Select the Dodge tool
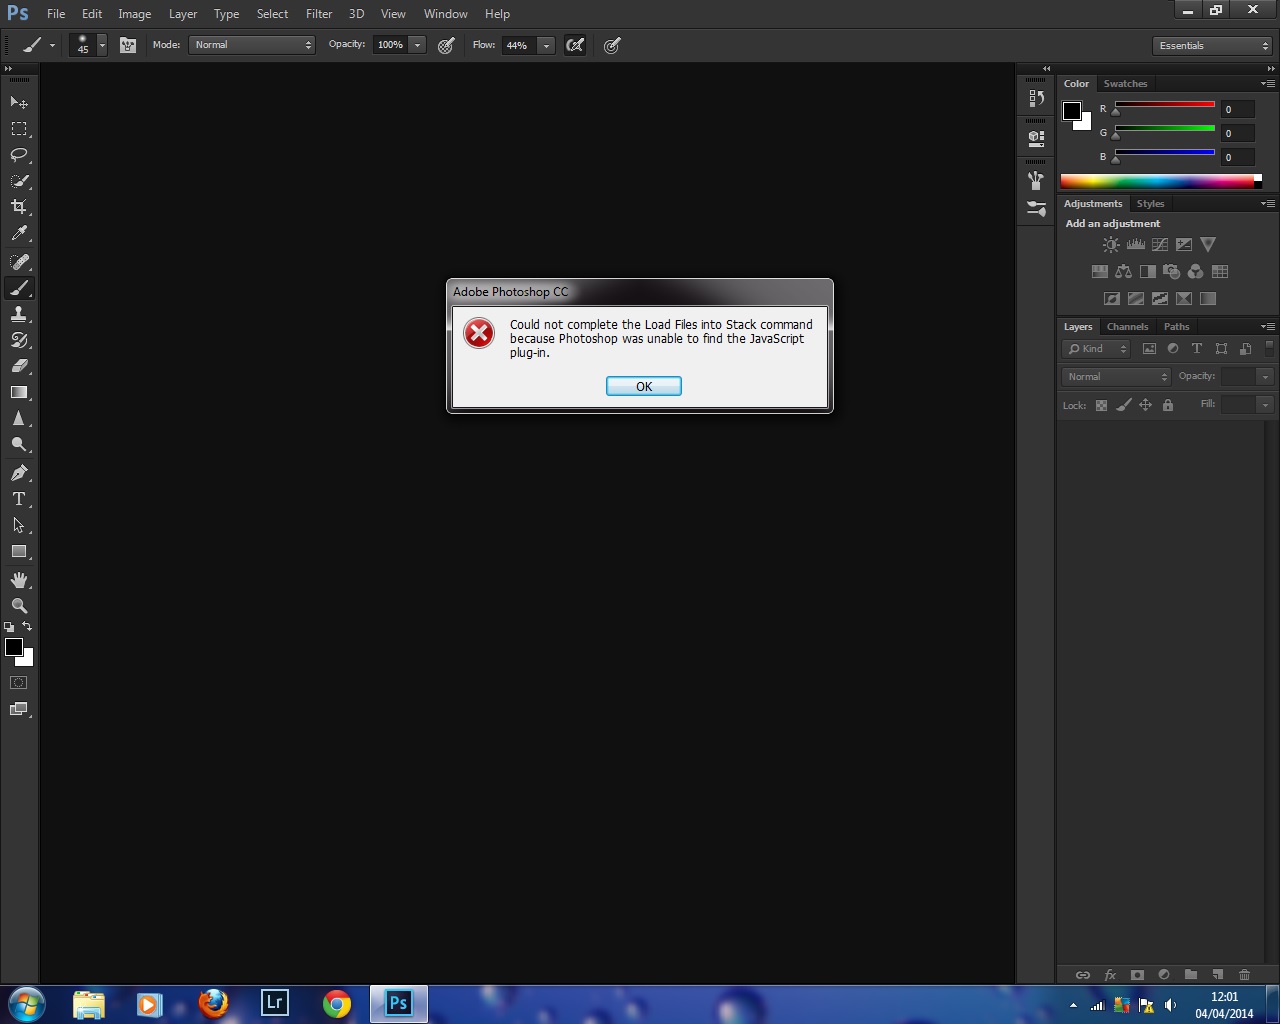The width and height of the screenshot is (1280, 1024). pyautogui.click(x=19, y=445)
